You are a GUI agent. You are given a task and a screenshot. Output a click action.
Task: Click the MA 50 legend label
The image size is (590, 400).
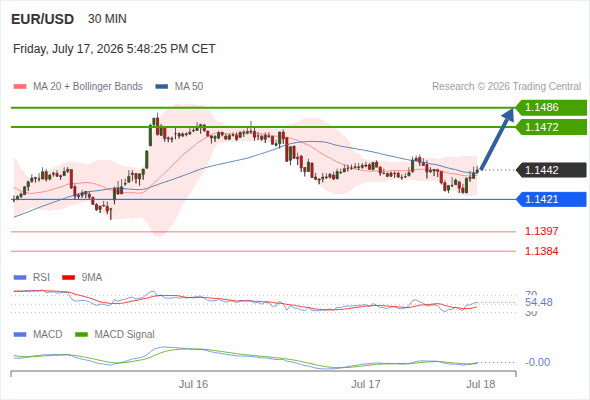coord(189,87)
